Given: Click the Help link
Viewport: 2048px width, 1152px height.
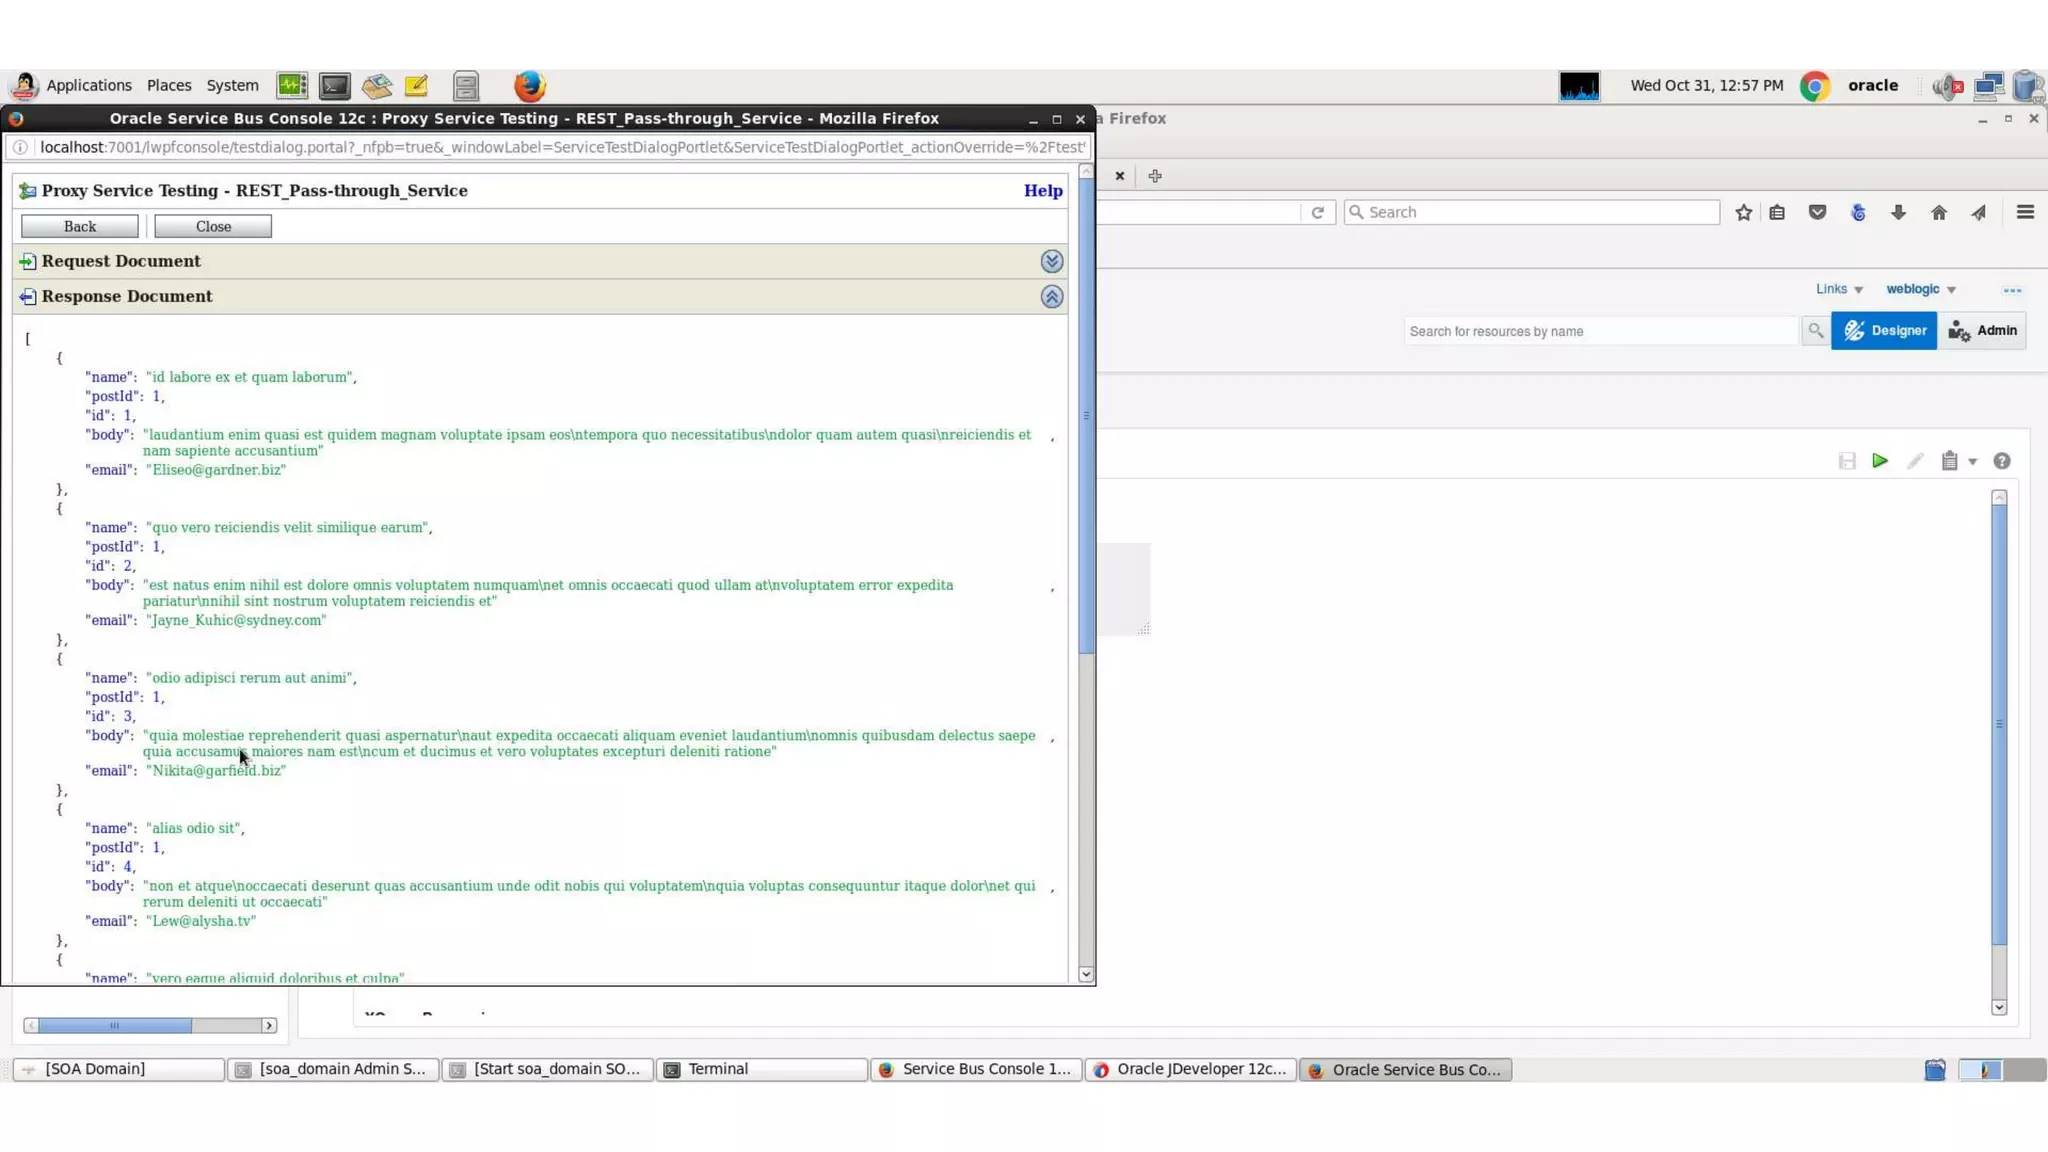Looking at the screenshot, I should pos(1042,191).
